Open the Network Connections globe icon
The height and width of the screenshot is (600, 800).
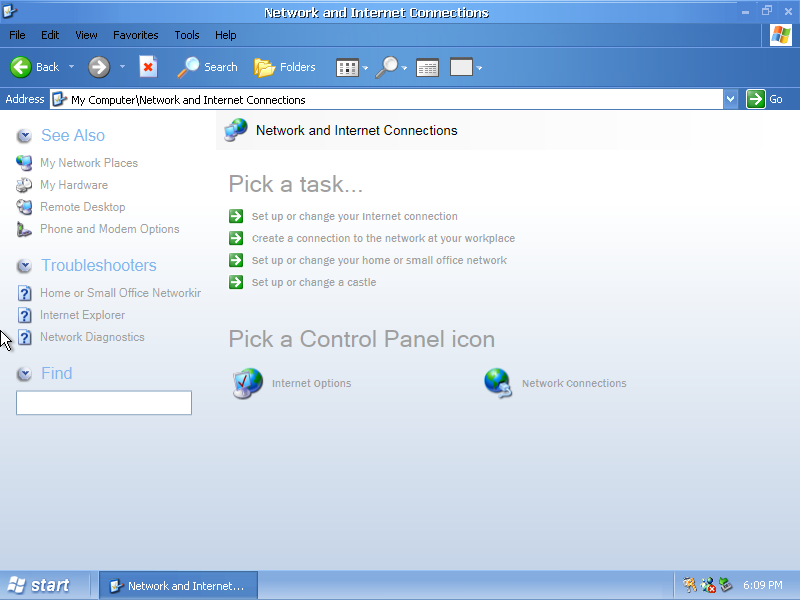tap(498, 383)
